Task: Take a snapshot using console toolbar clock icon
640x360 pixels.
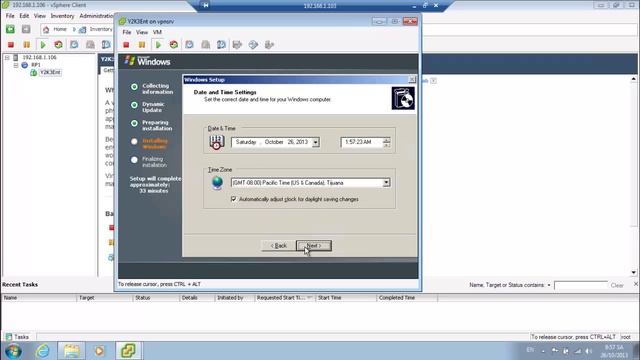Action: 189,45
